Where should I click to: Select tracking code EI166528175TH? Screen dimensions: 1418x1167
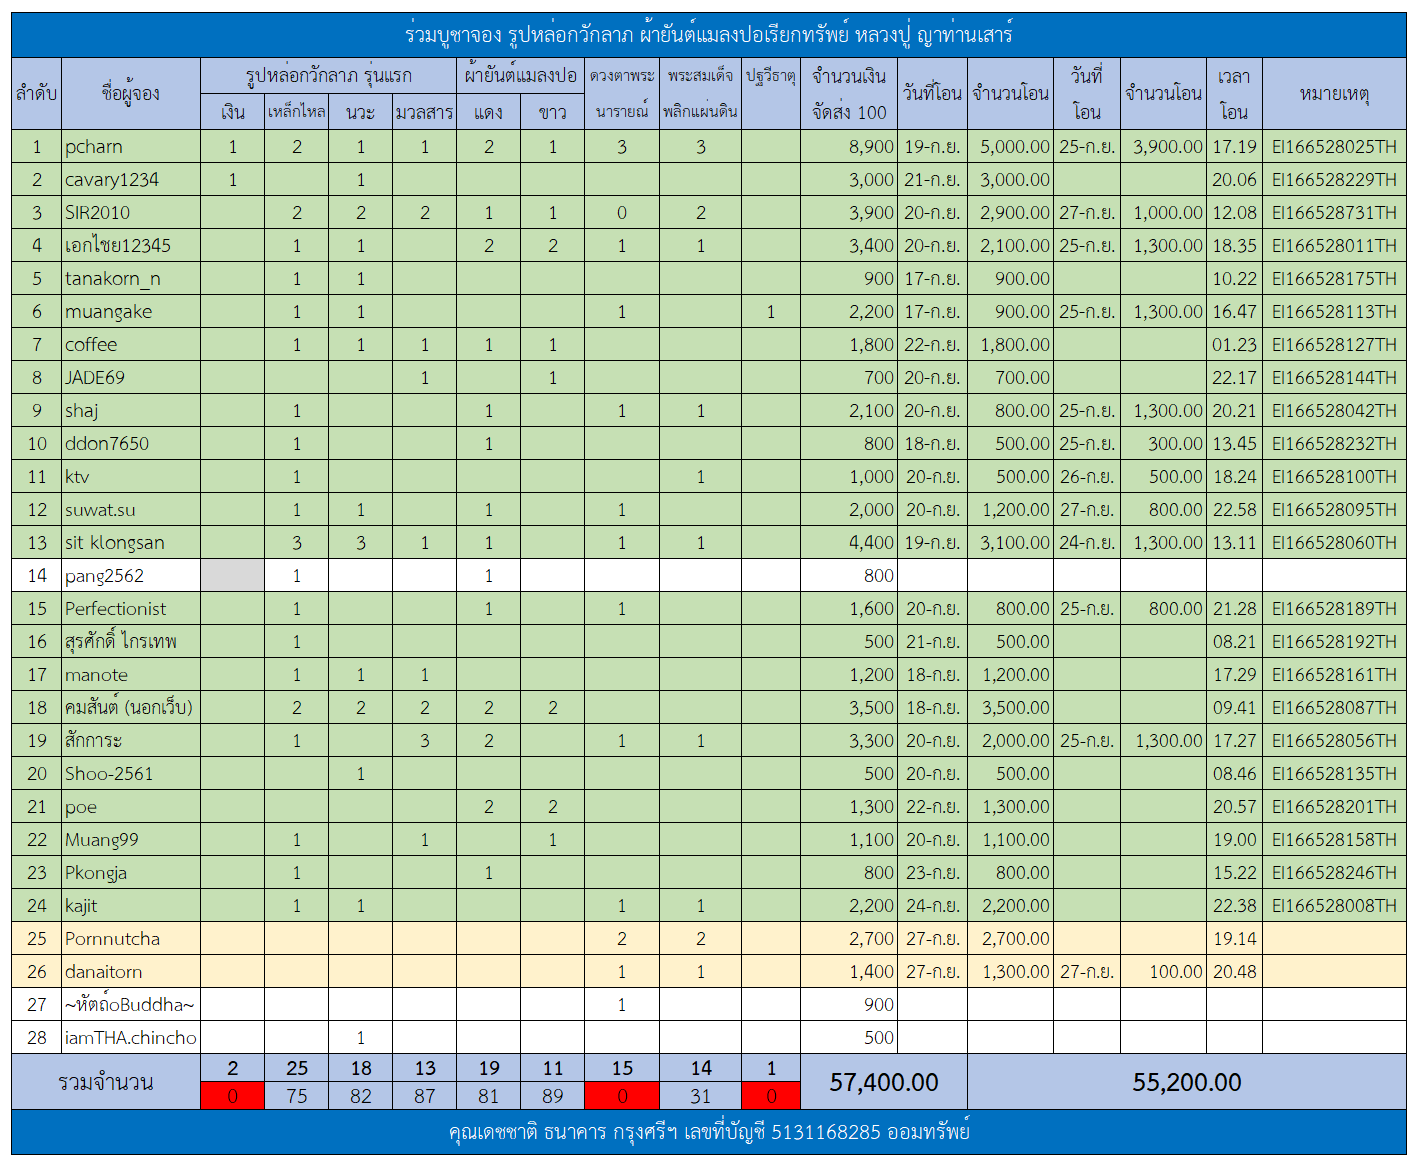1334,278
